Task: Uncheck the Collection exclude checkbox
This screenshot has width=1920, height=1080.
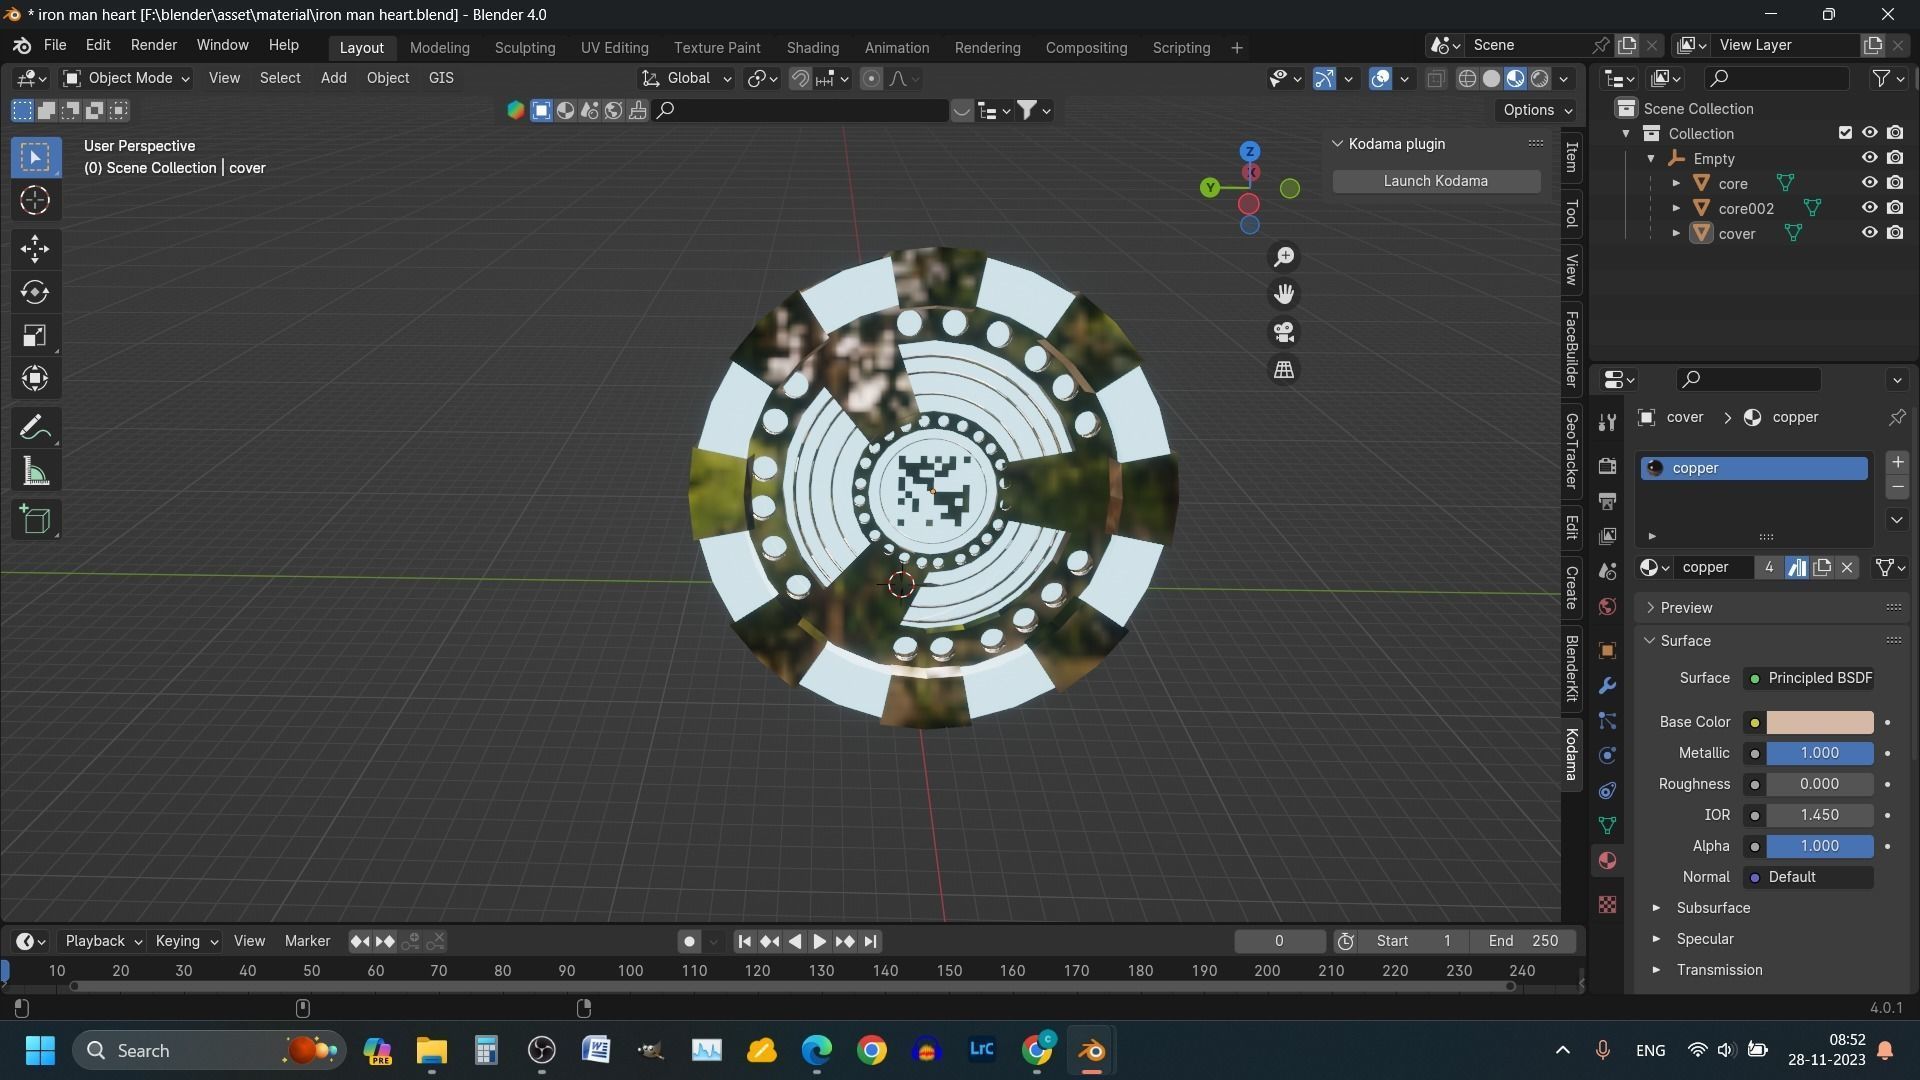Action: click(x=1845, y=133)
